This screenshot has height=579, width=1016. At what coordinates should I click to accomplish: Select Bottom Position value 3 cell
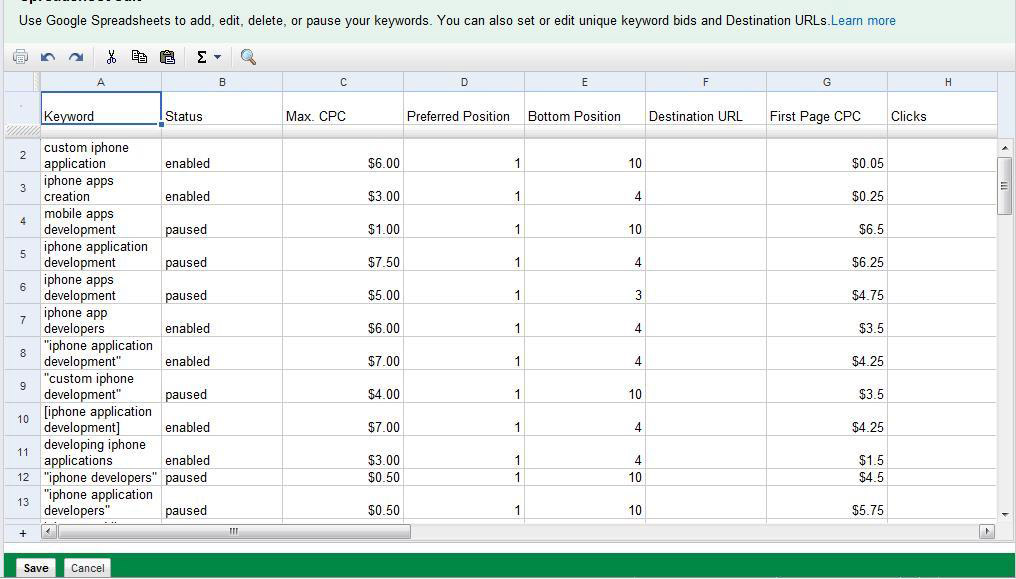(x=585, y=288)
